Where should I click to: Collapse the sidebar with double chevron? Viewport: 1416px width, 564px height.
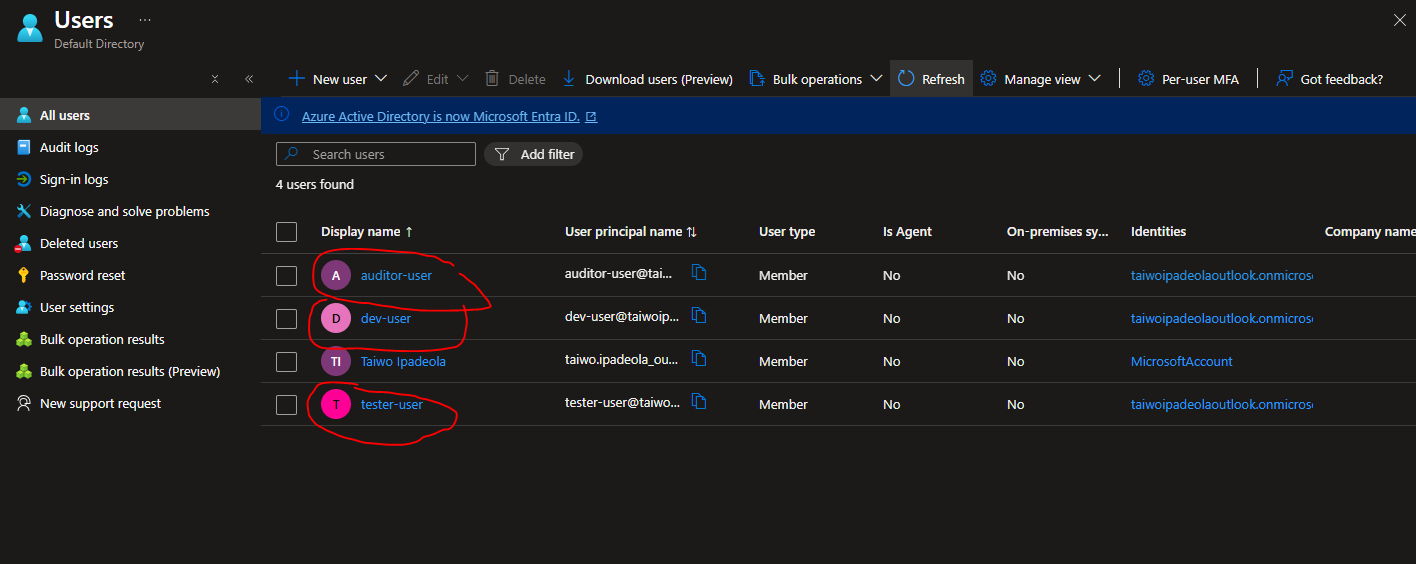coord(249,79)
